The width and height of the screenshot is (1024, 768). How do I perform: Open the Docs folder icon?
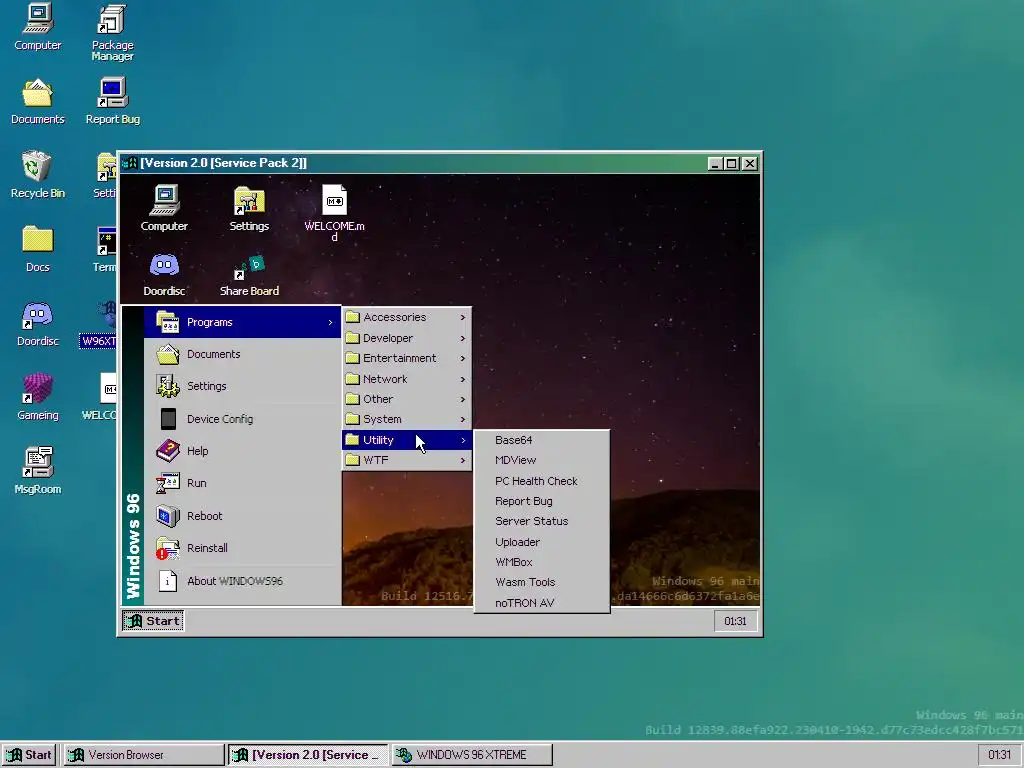[x=38, y=249]
